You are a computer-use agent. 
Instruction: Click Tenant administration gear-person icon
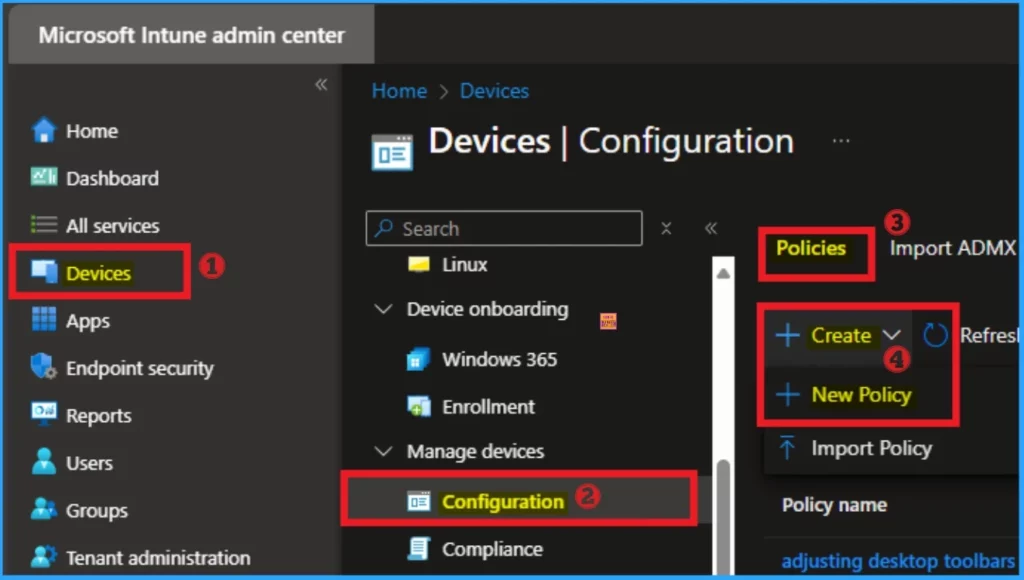pos(44,556)
